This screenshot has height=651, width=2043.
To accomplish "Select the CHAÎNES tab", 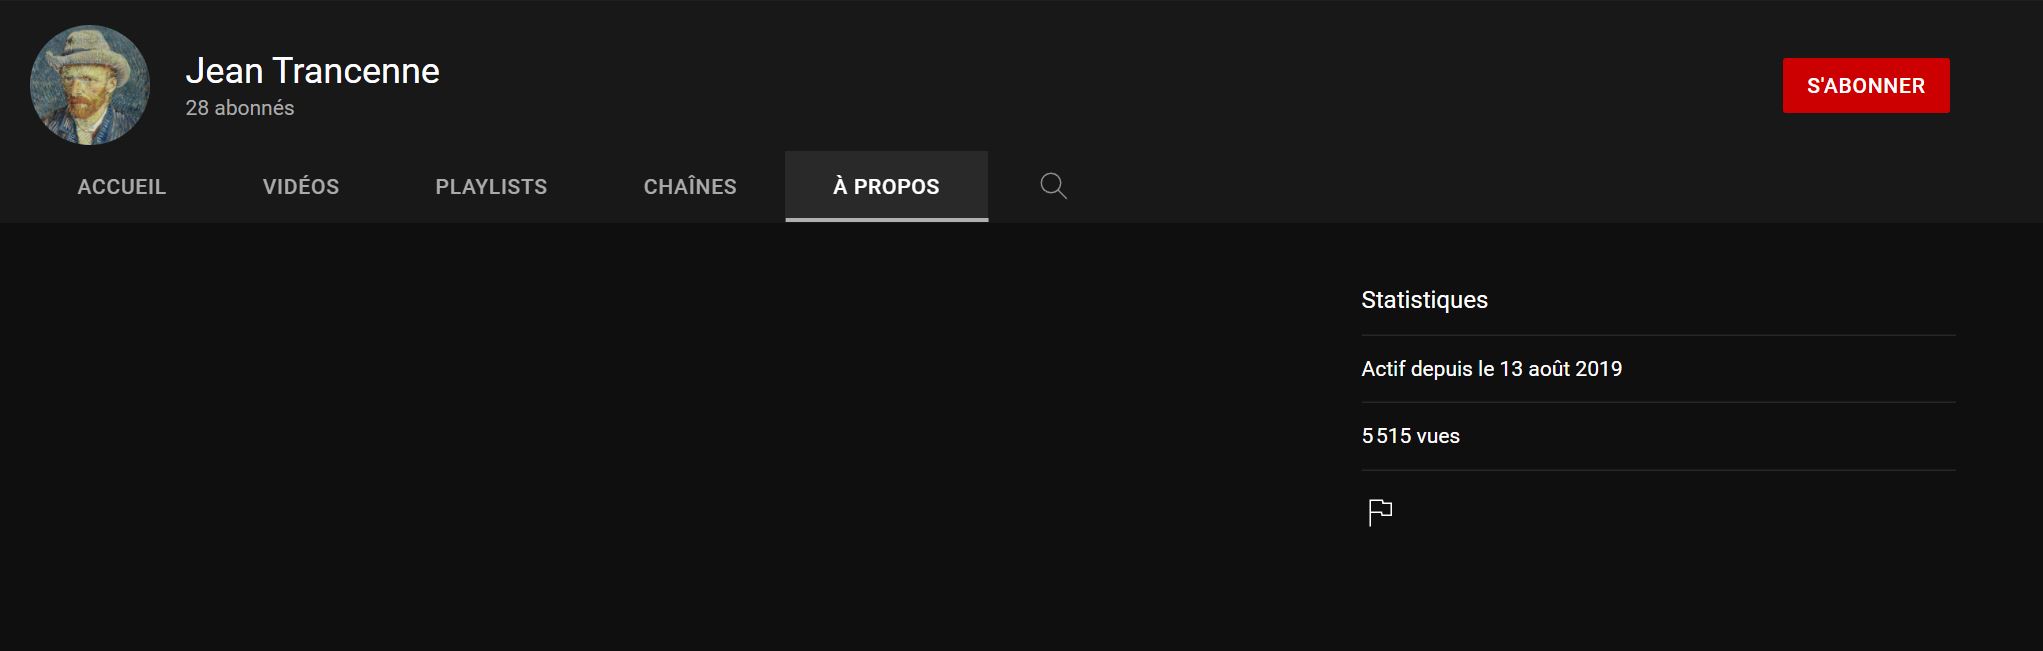I will tap(690, 187).
